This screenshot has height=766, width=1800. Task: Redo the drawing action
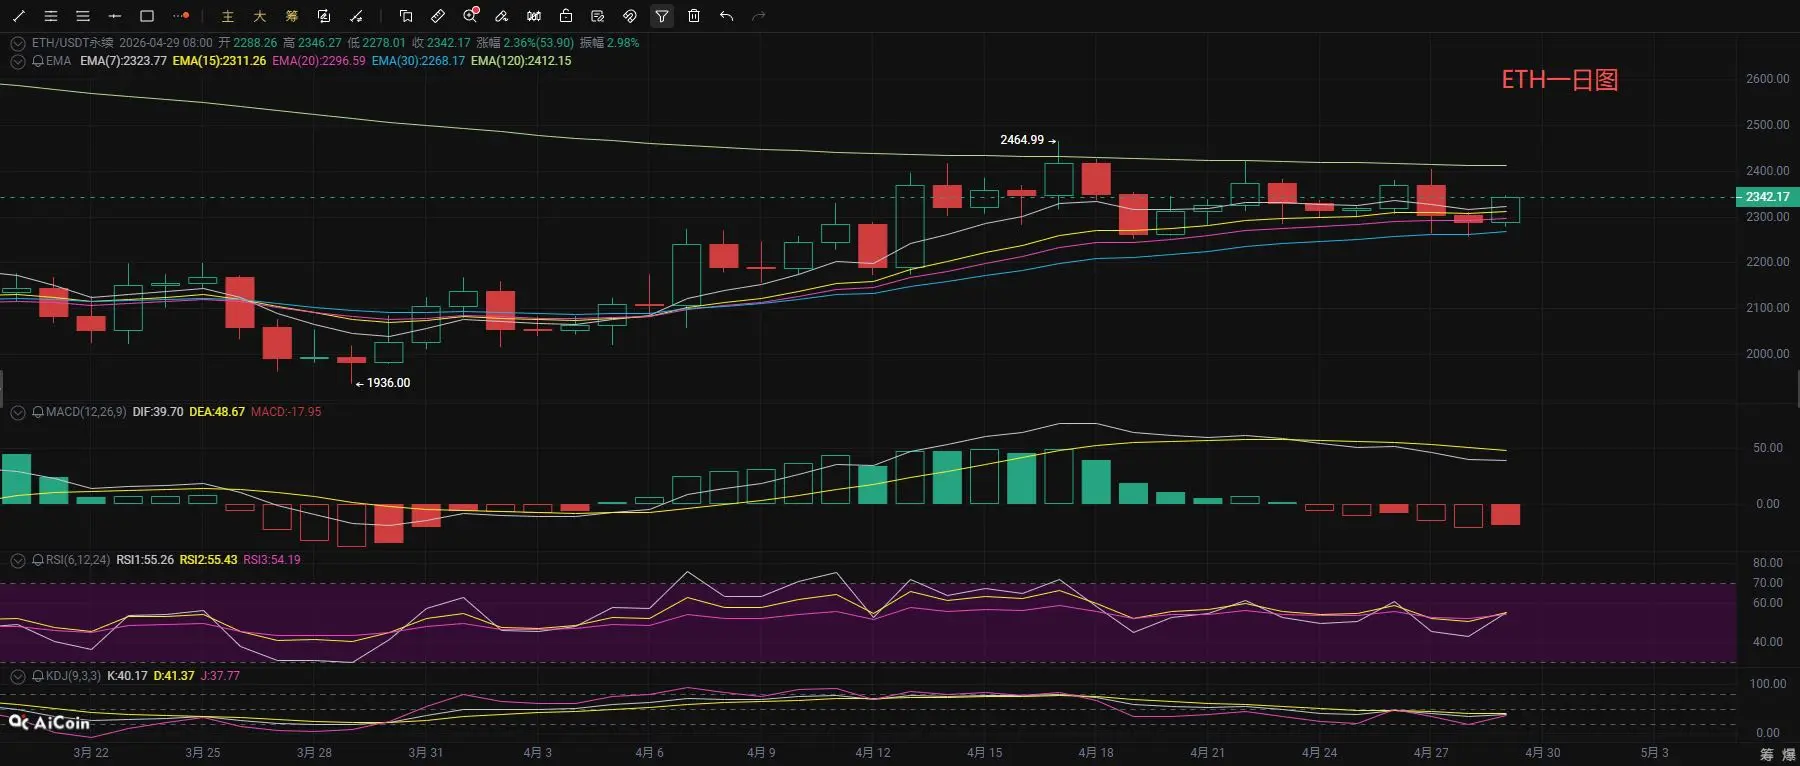pyautogui.click(x=758, y=16)
